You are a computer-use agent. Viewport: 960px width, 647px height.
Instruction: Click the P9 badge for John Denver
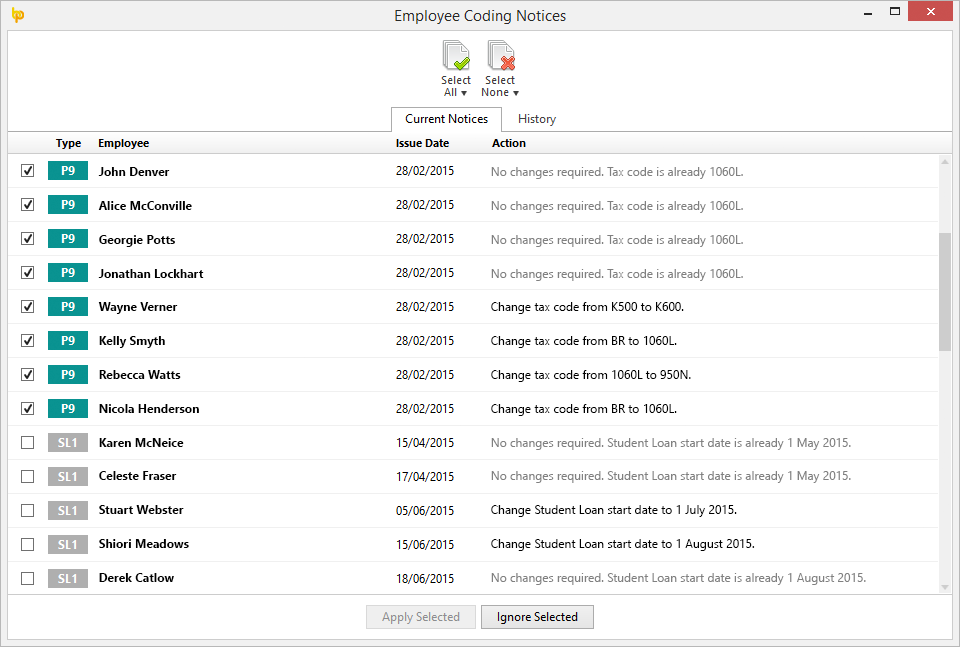coord(68,171)
